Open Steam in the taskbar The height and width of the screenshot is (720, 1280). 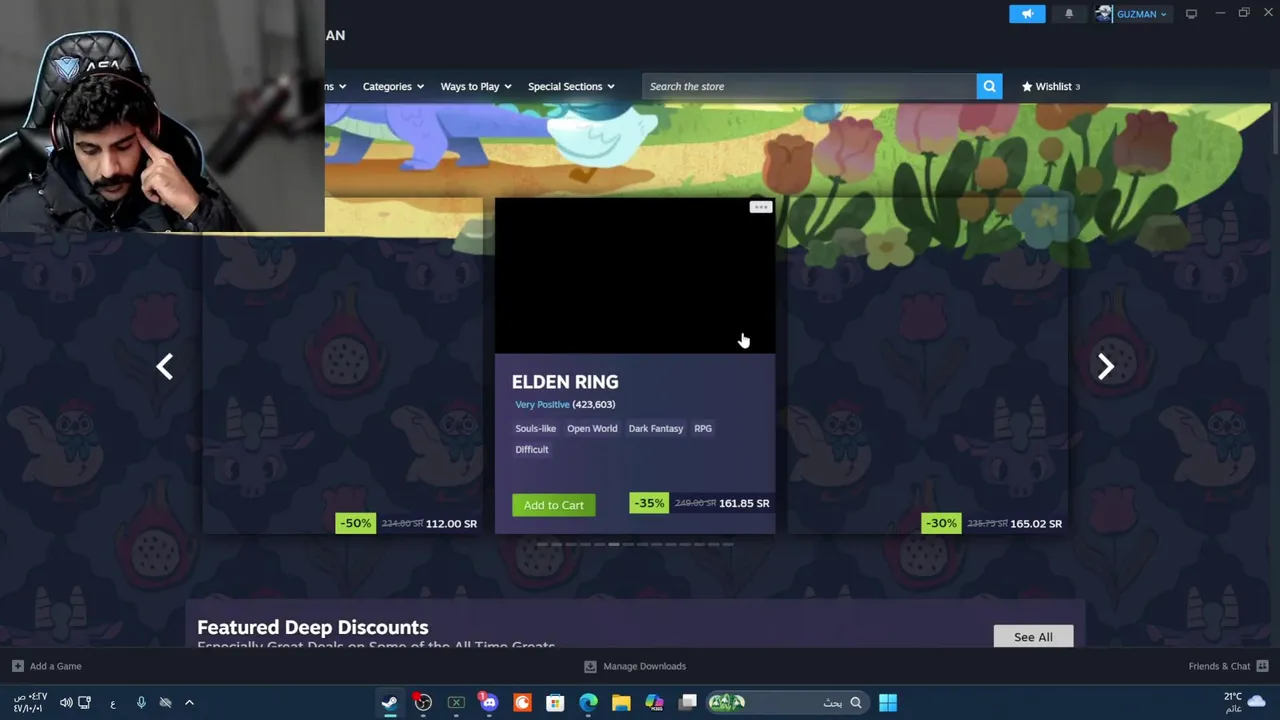389,702
